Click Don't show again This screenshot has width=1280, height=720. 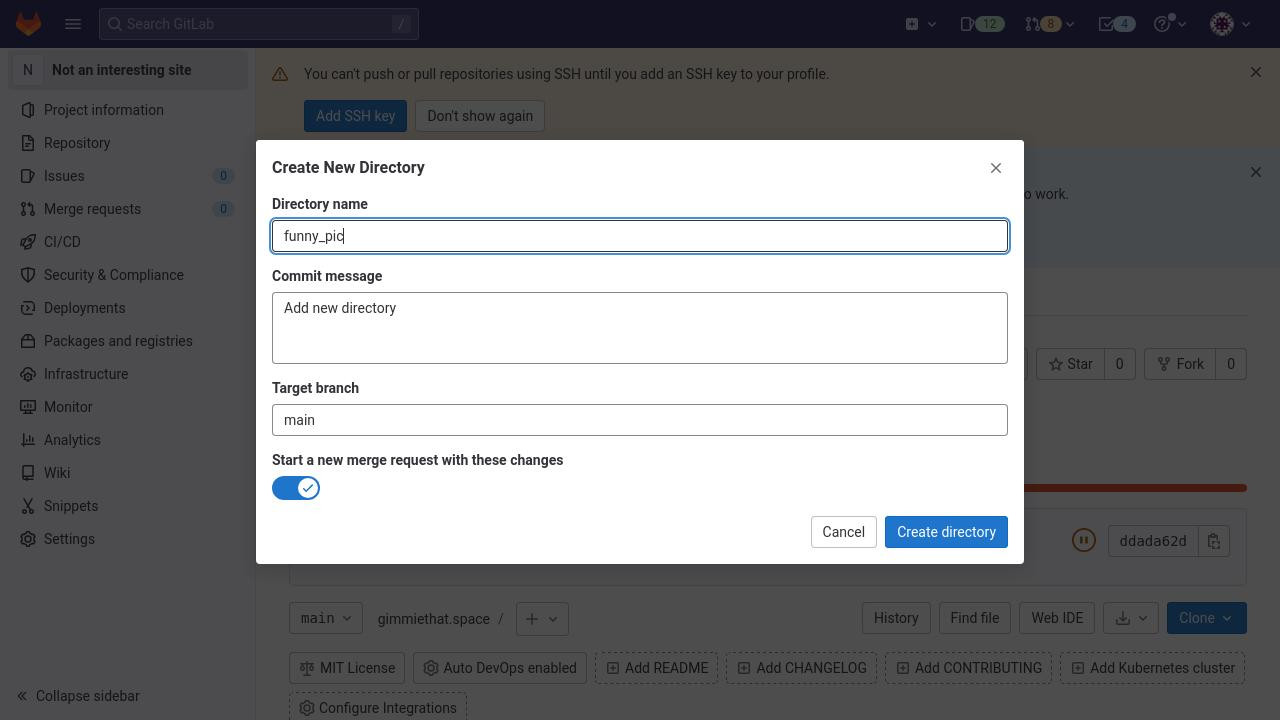[480, 116]
